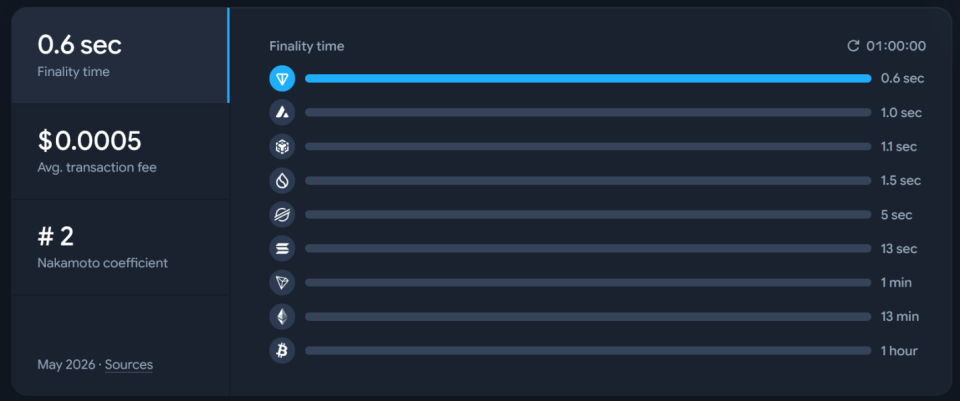
Task: Click the gray 1 hour Bitcoin bar
Action: pyautogui.click(x=588, y=351)
